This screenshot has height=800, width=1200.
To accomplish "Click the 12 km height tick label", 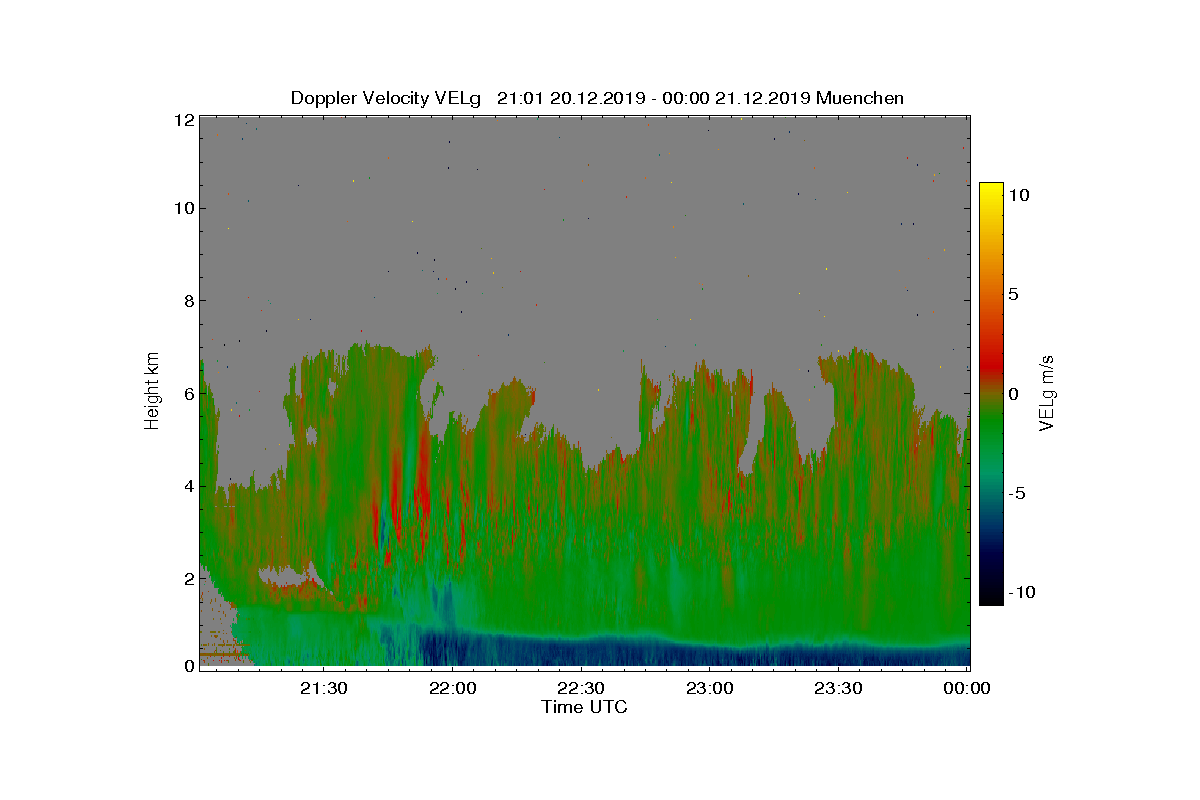I will (183, 120).
